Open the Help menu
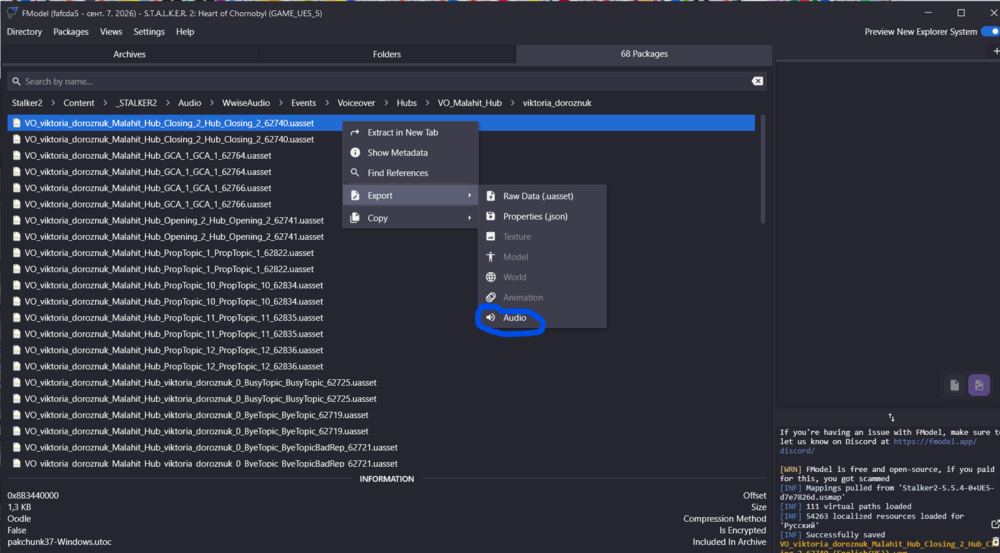The height and width of the screenshot is (553, 1000). pyautogui.click(x=185, y=32)
